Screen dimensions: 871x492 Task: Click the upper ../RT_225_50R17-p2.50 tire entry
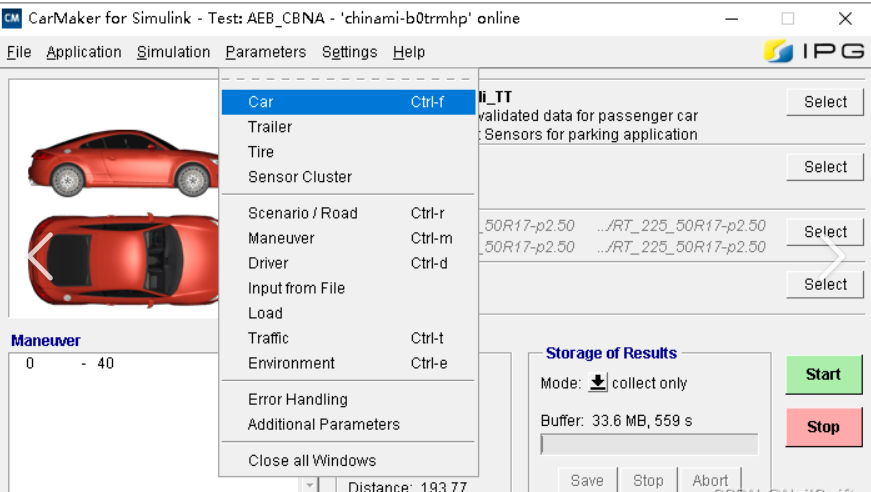point(681,225)
